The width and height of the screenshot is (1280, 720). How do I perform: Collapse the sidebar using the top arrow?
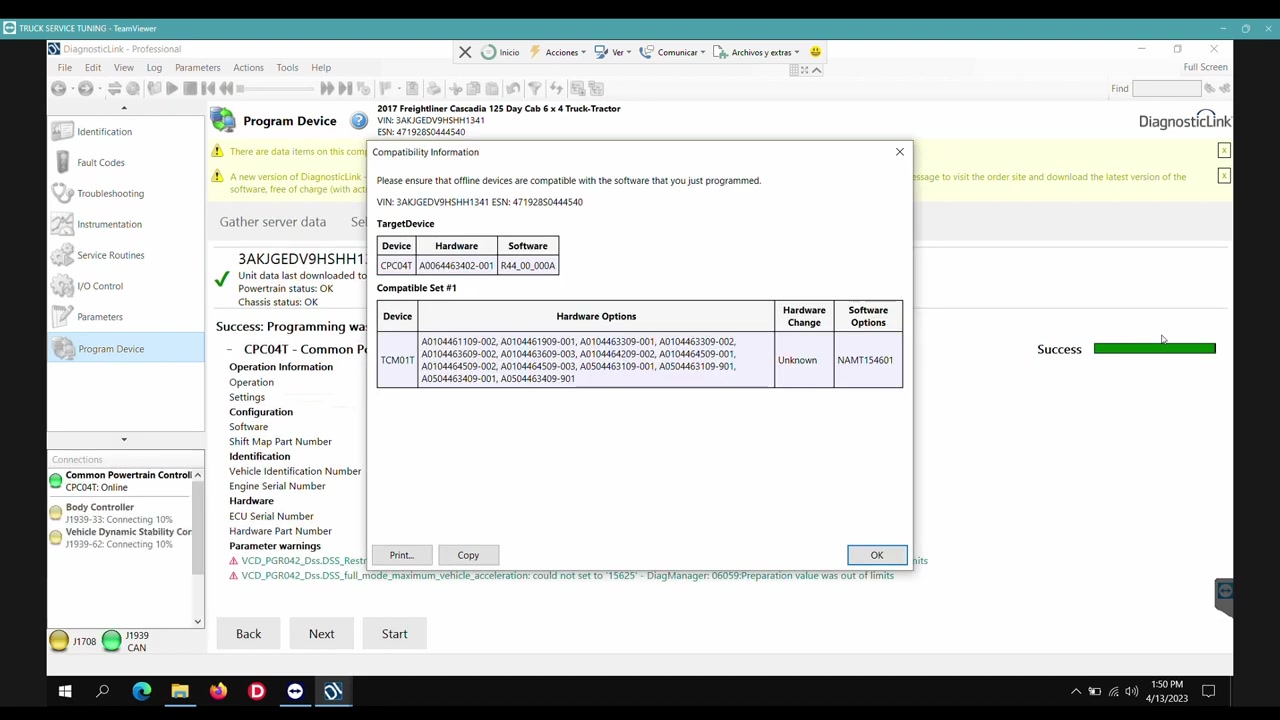pos(124,108)
